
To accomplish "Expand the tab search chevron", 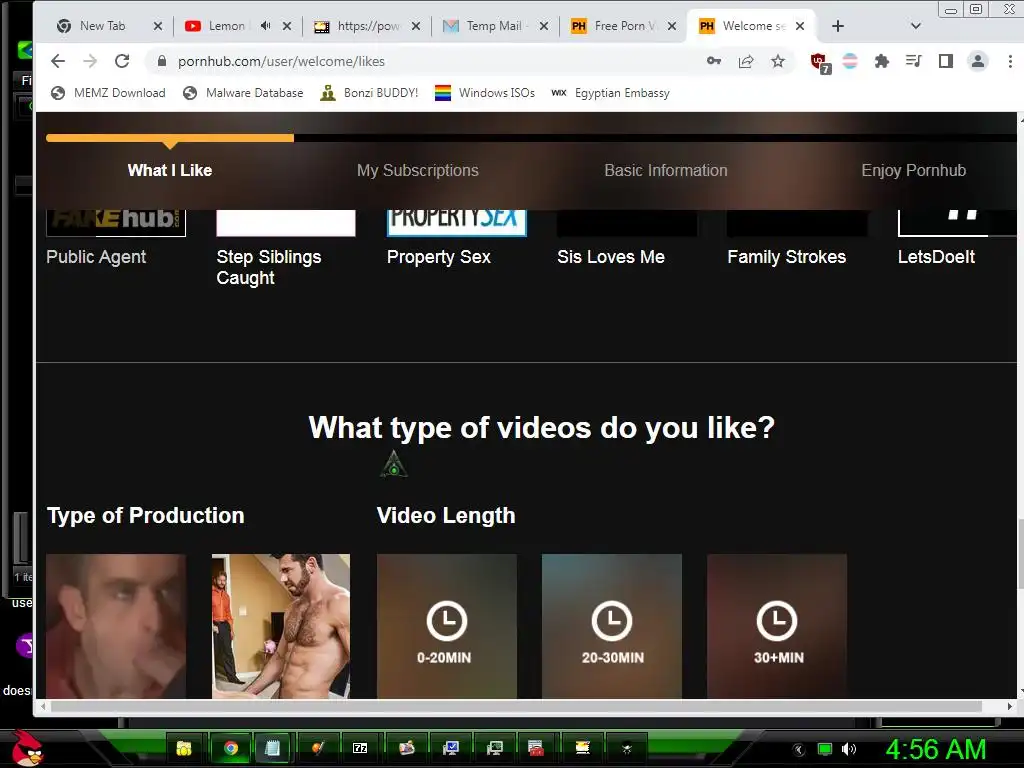I will pos(916,26).
